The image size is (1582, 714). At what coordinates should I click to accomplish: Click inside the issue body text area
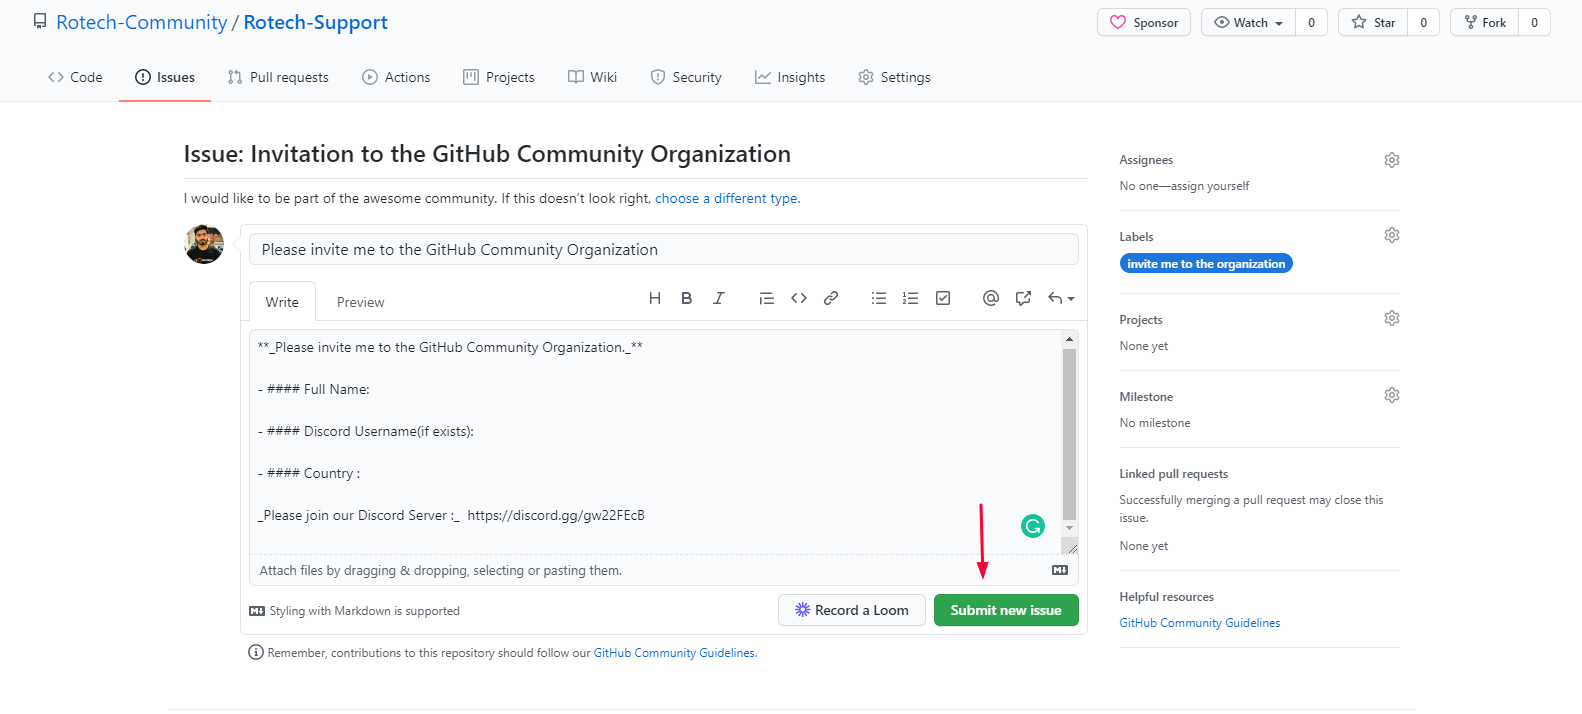pyautogui.click(x=655, y=442)
